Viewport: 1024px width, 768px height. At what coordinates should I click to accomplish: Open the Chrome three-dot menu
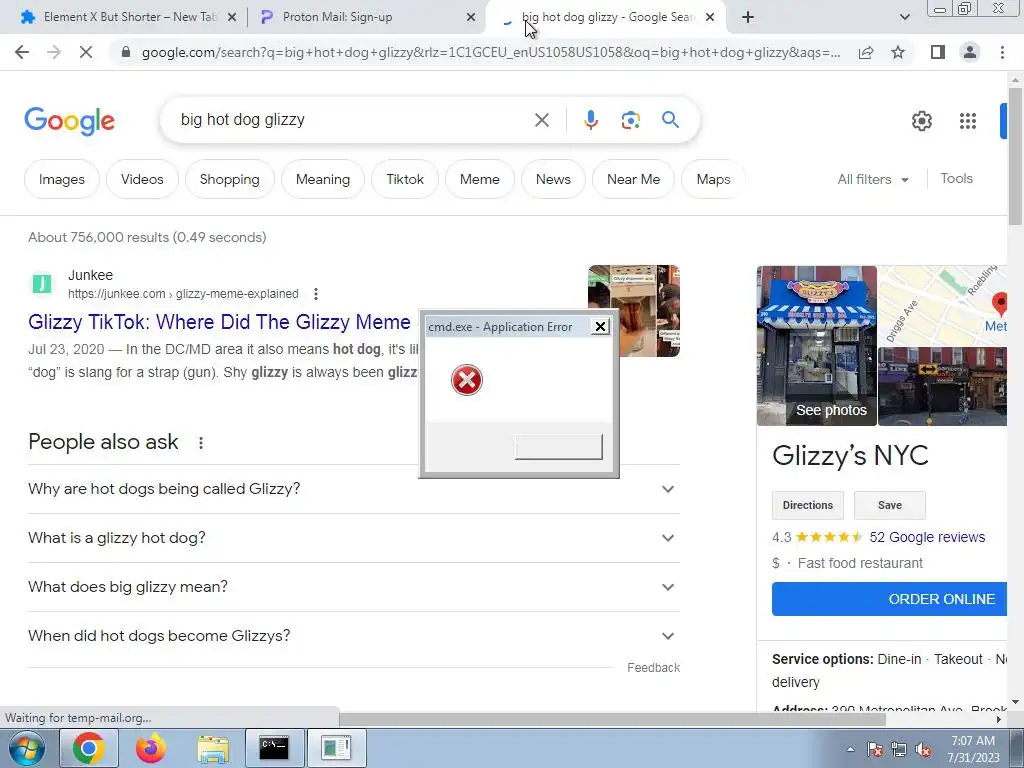click(1002, 52)
